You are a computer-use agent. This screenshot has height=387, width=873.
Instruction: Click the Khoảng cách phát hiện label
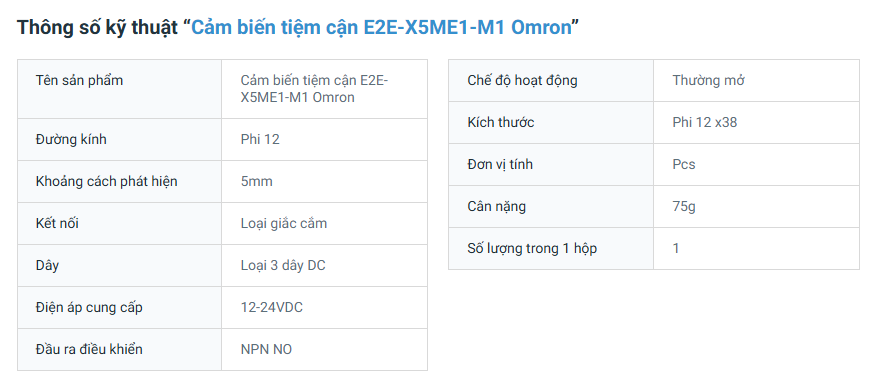[107, 182]
